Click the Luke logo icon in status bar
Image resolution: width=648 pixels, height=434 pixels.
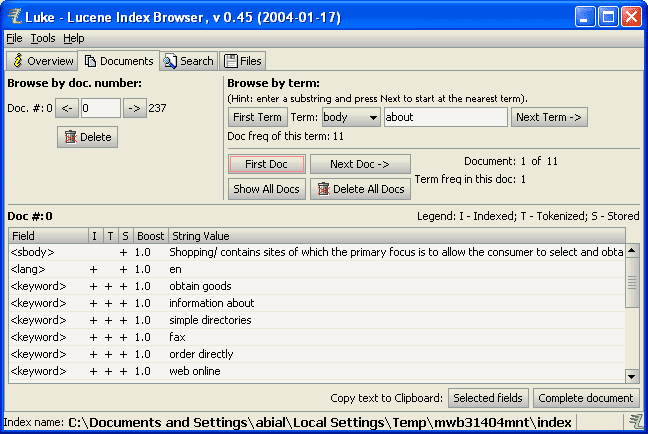coord(636,422)
